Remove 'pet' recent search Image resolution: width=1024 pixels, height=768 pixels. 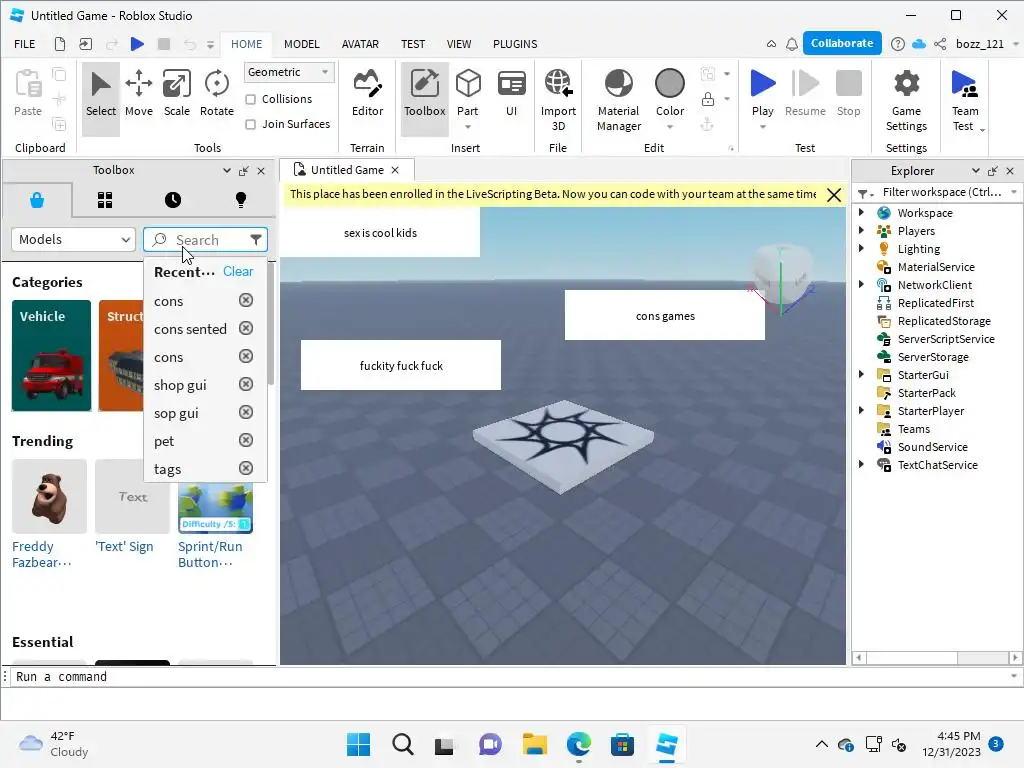coord(246,440)
